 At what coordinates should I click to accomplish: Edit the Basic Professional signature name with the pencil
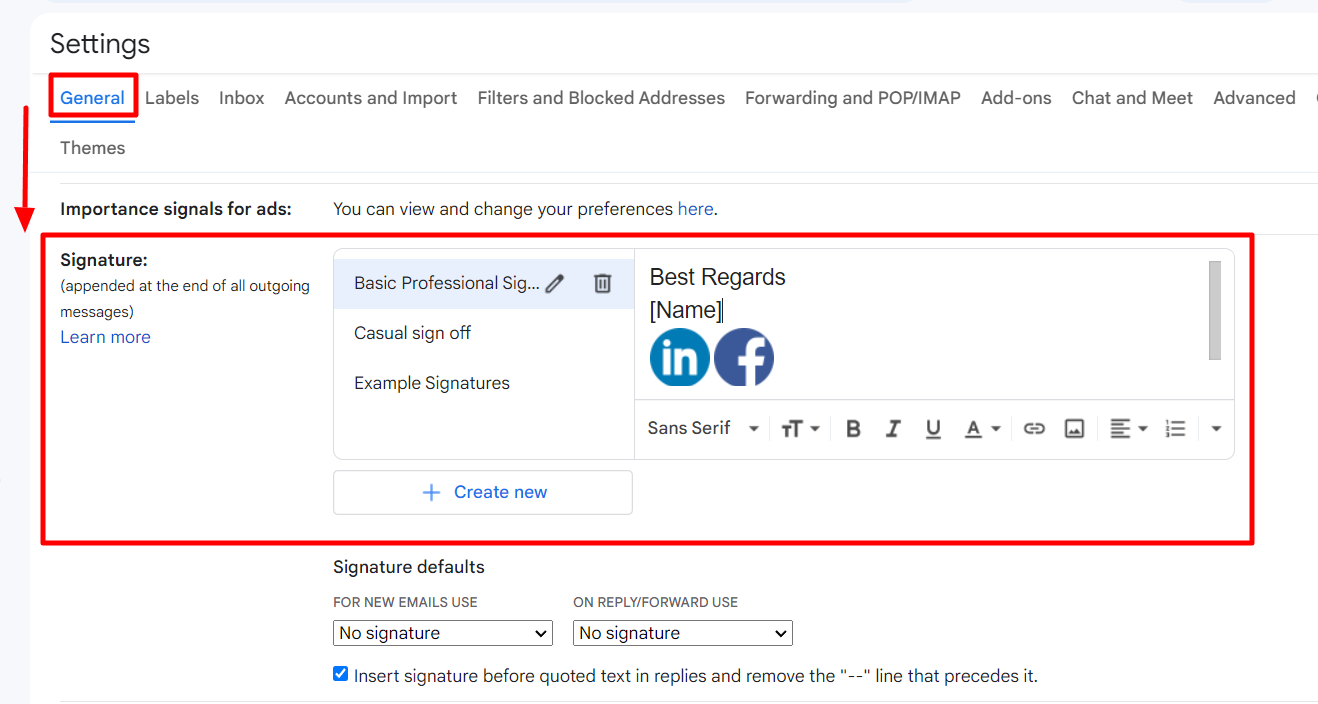pyautogui.click(x=555, y=283)
